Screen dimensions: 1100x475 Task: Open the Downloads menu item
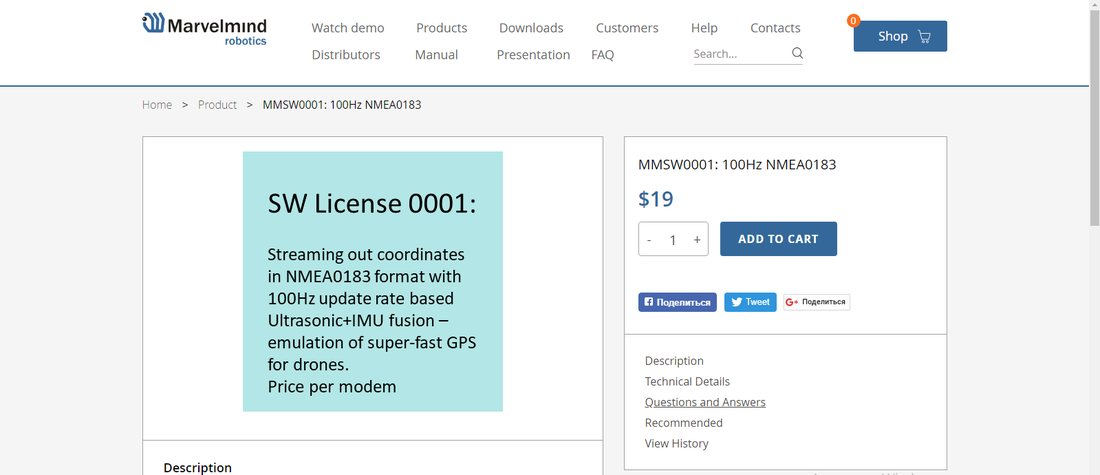(531, 28)
